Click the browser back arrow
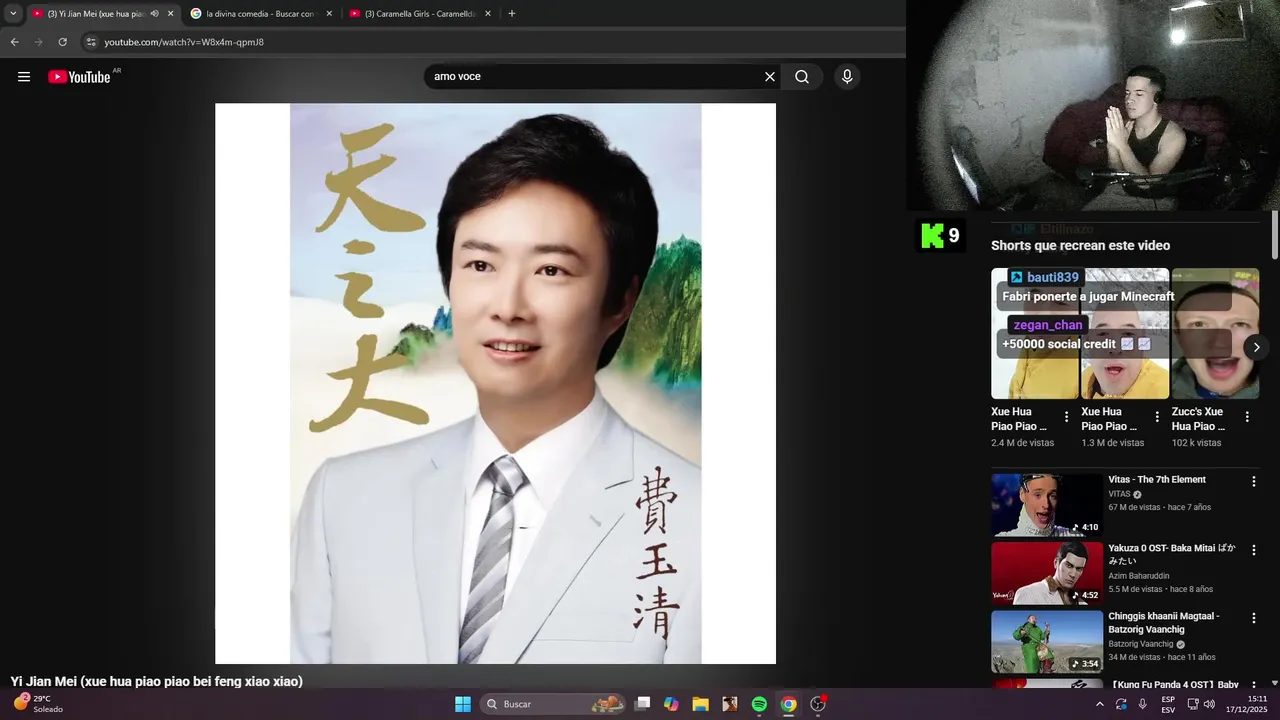The image size is (1280, 720). (x=14, y=42)
